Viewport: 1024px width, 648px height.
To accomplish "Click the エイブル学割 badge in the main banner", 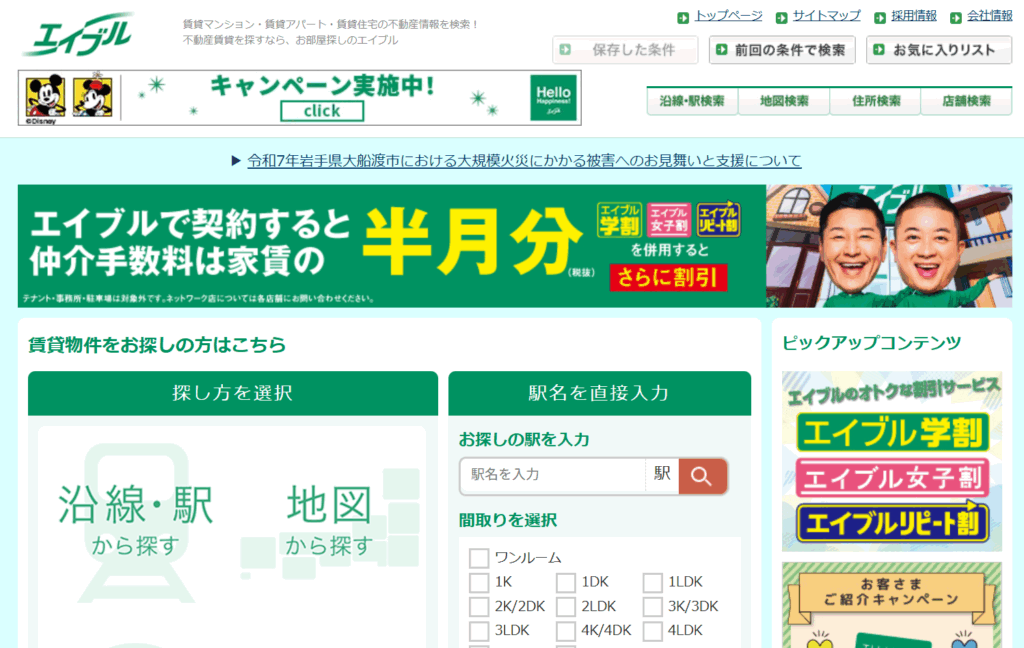I will coord(619,220).
